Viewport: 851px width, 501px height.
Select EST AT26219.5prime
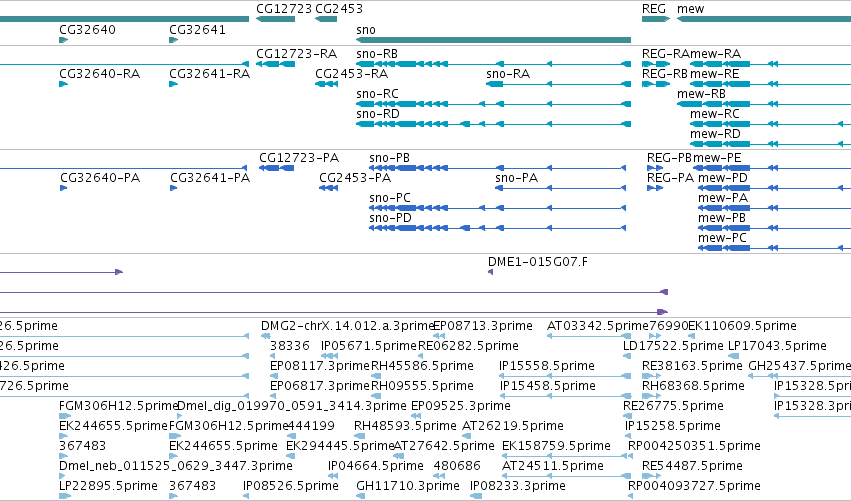pos(513,427)
